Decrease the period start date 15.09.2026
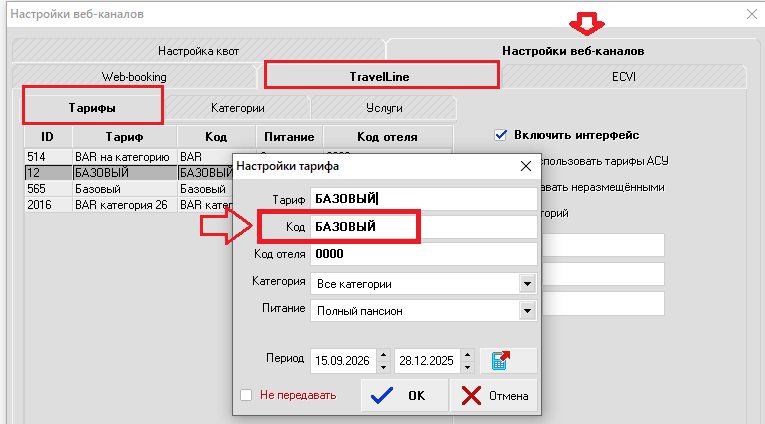 [383, 367]
